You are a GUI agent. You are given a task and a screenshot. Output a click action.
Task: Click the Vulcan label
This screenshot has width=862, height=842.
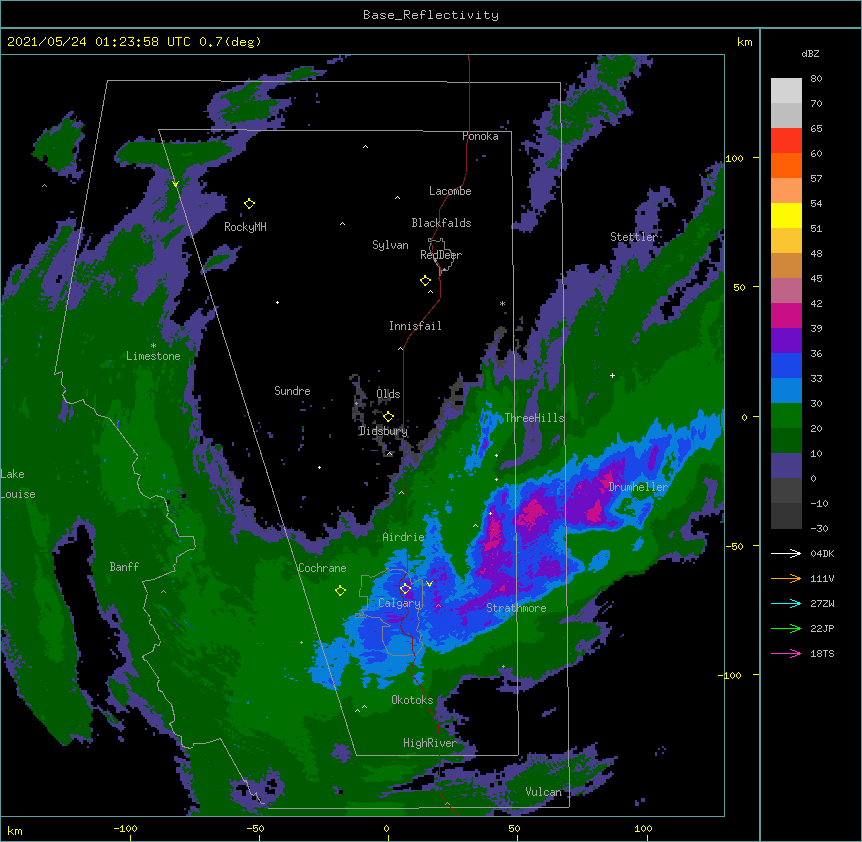point(543,792)
